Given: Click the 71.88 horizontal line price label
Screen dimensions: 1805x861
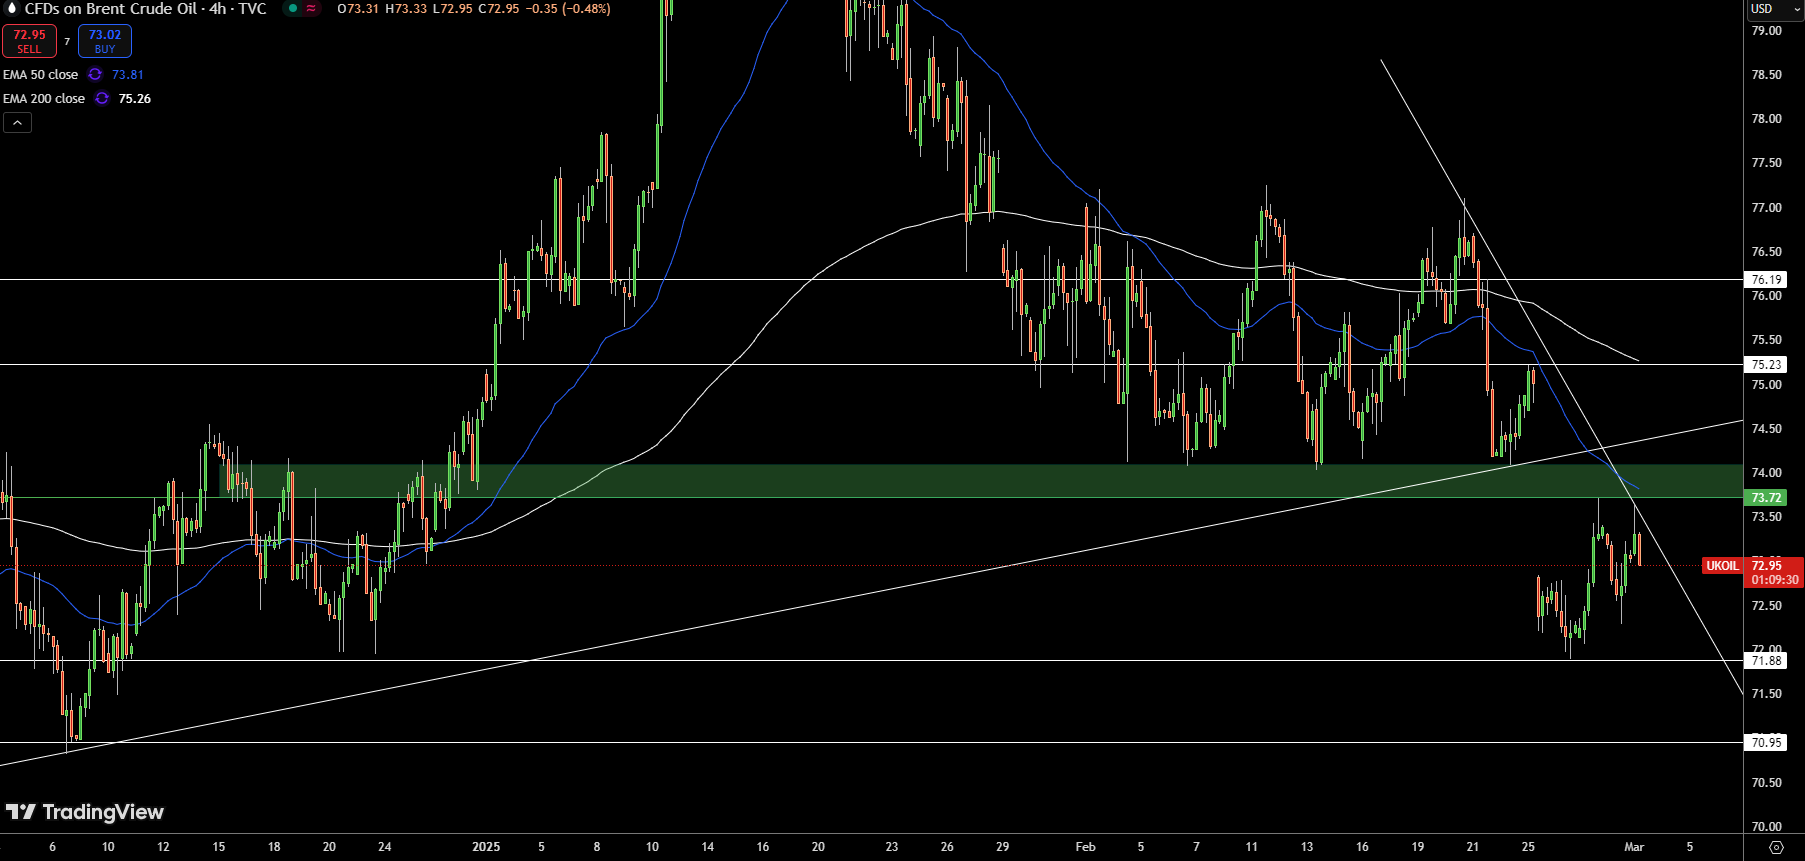Looking at the screenshot, I should tap(1767, 660).
